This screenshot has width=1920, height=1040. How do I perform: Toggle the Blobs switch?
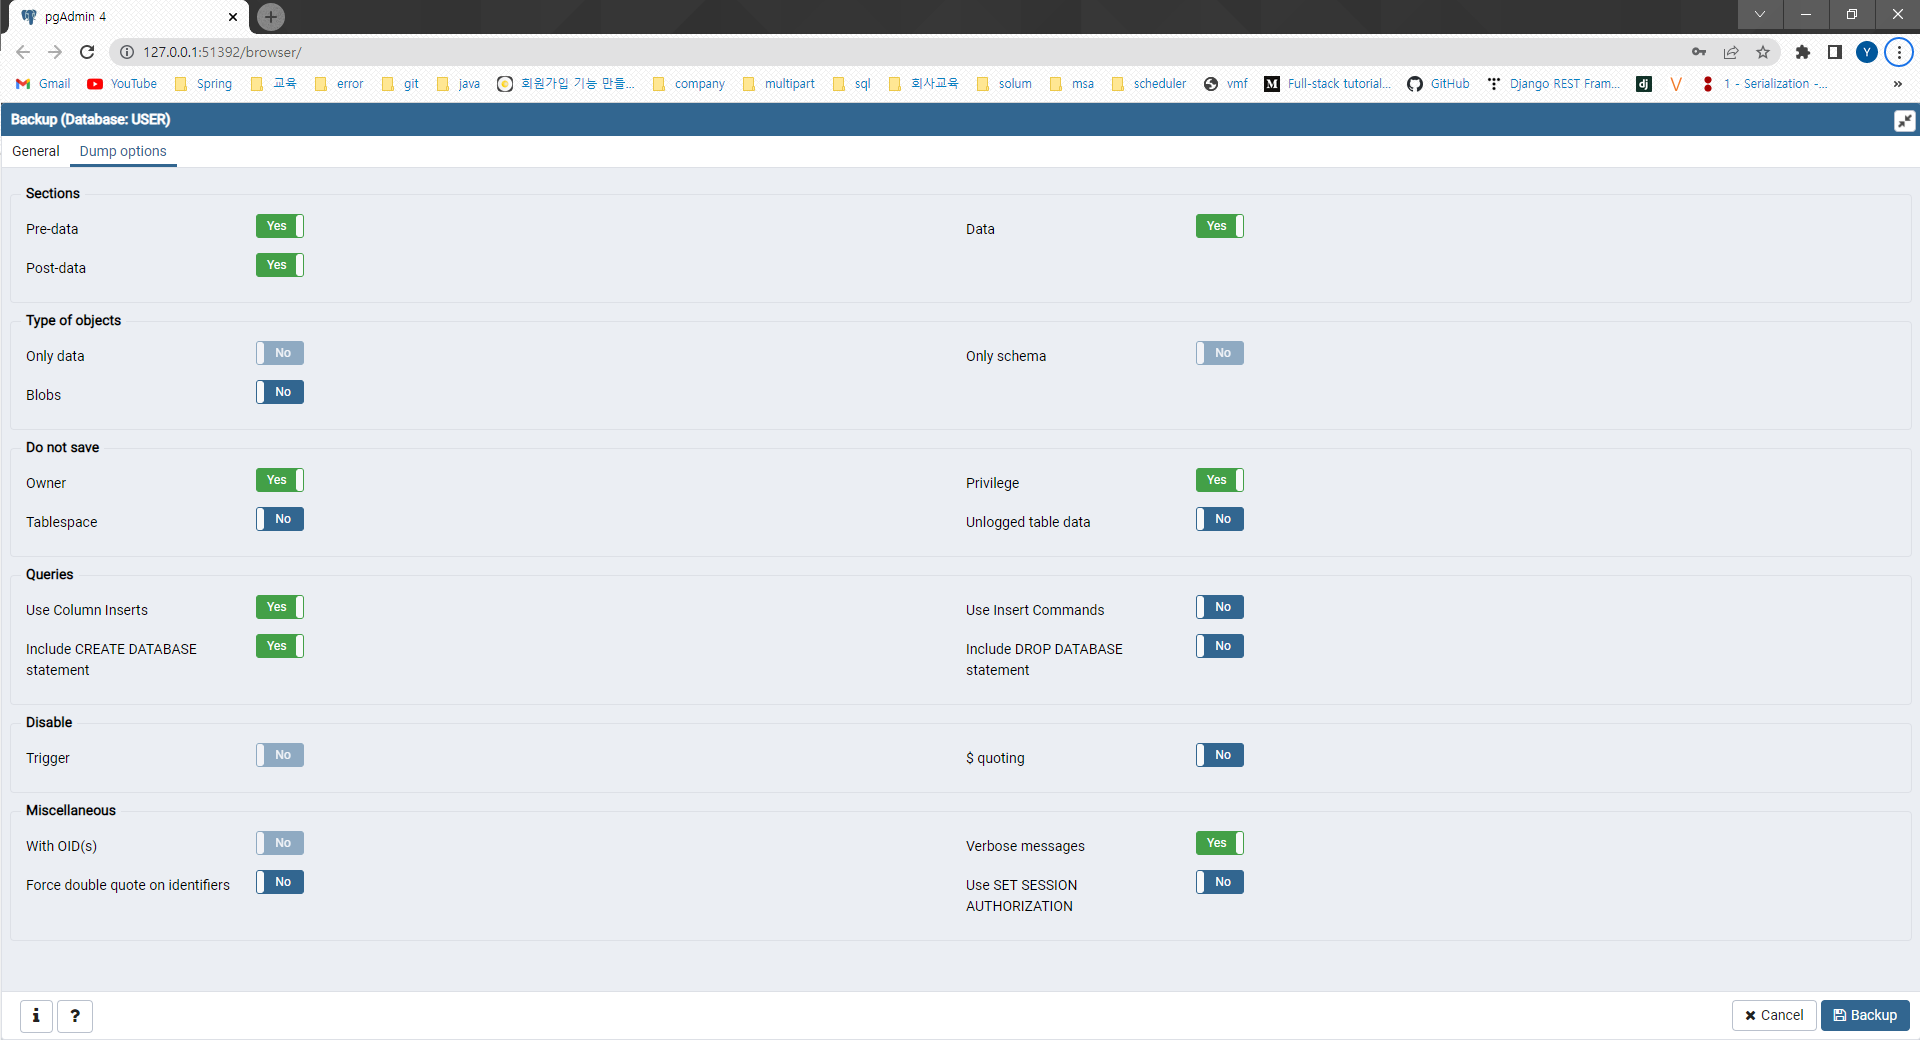[280, 392]
